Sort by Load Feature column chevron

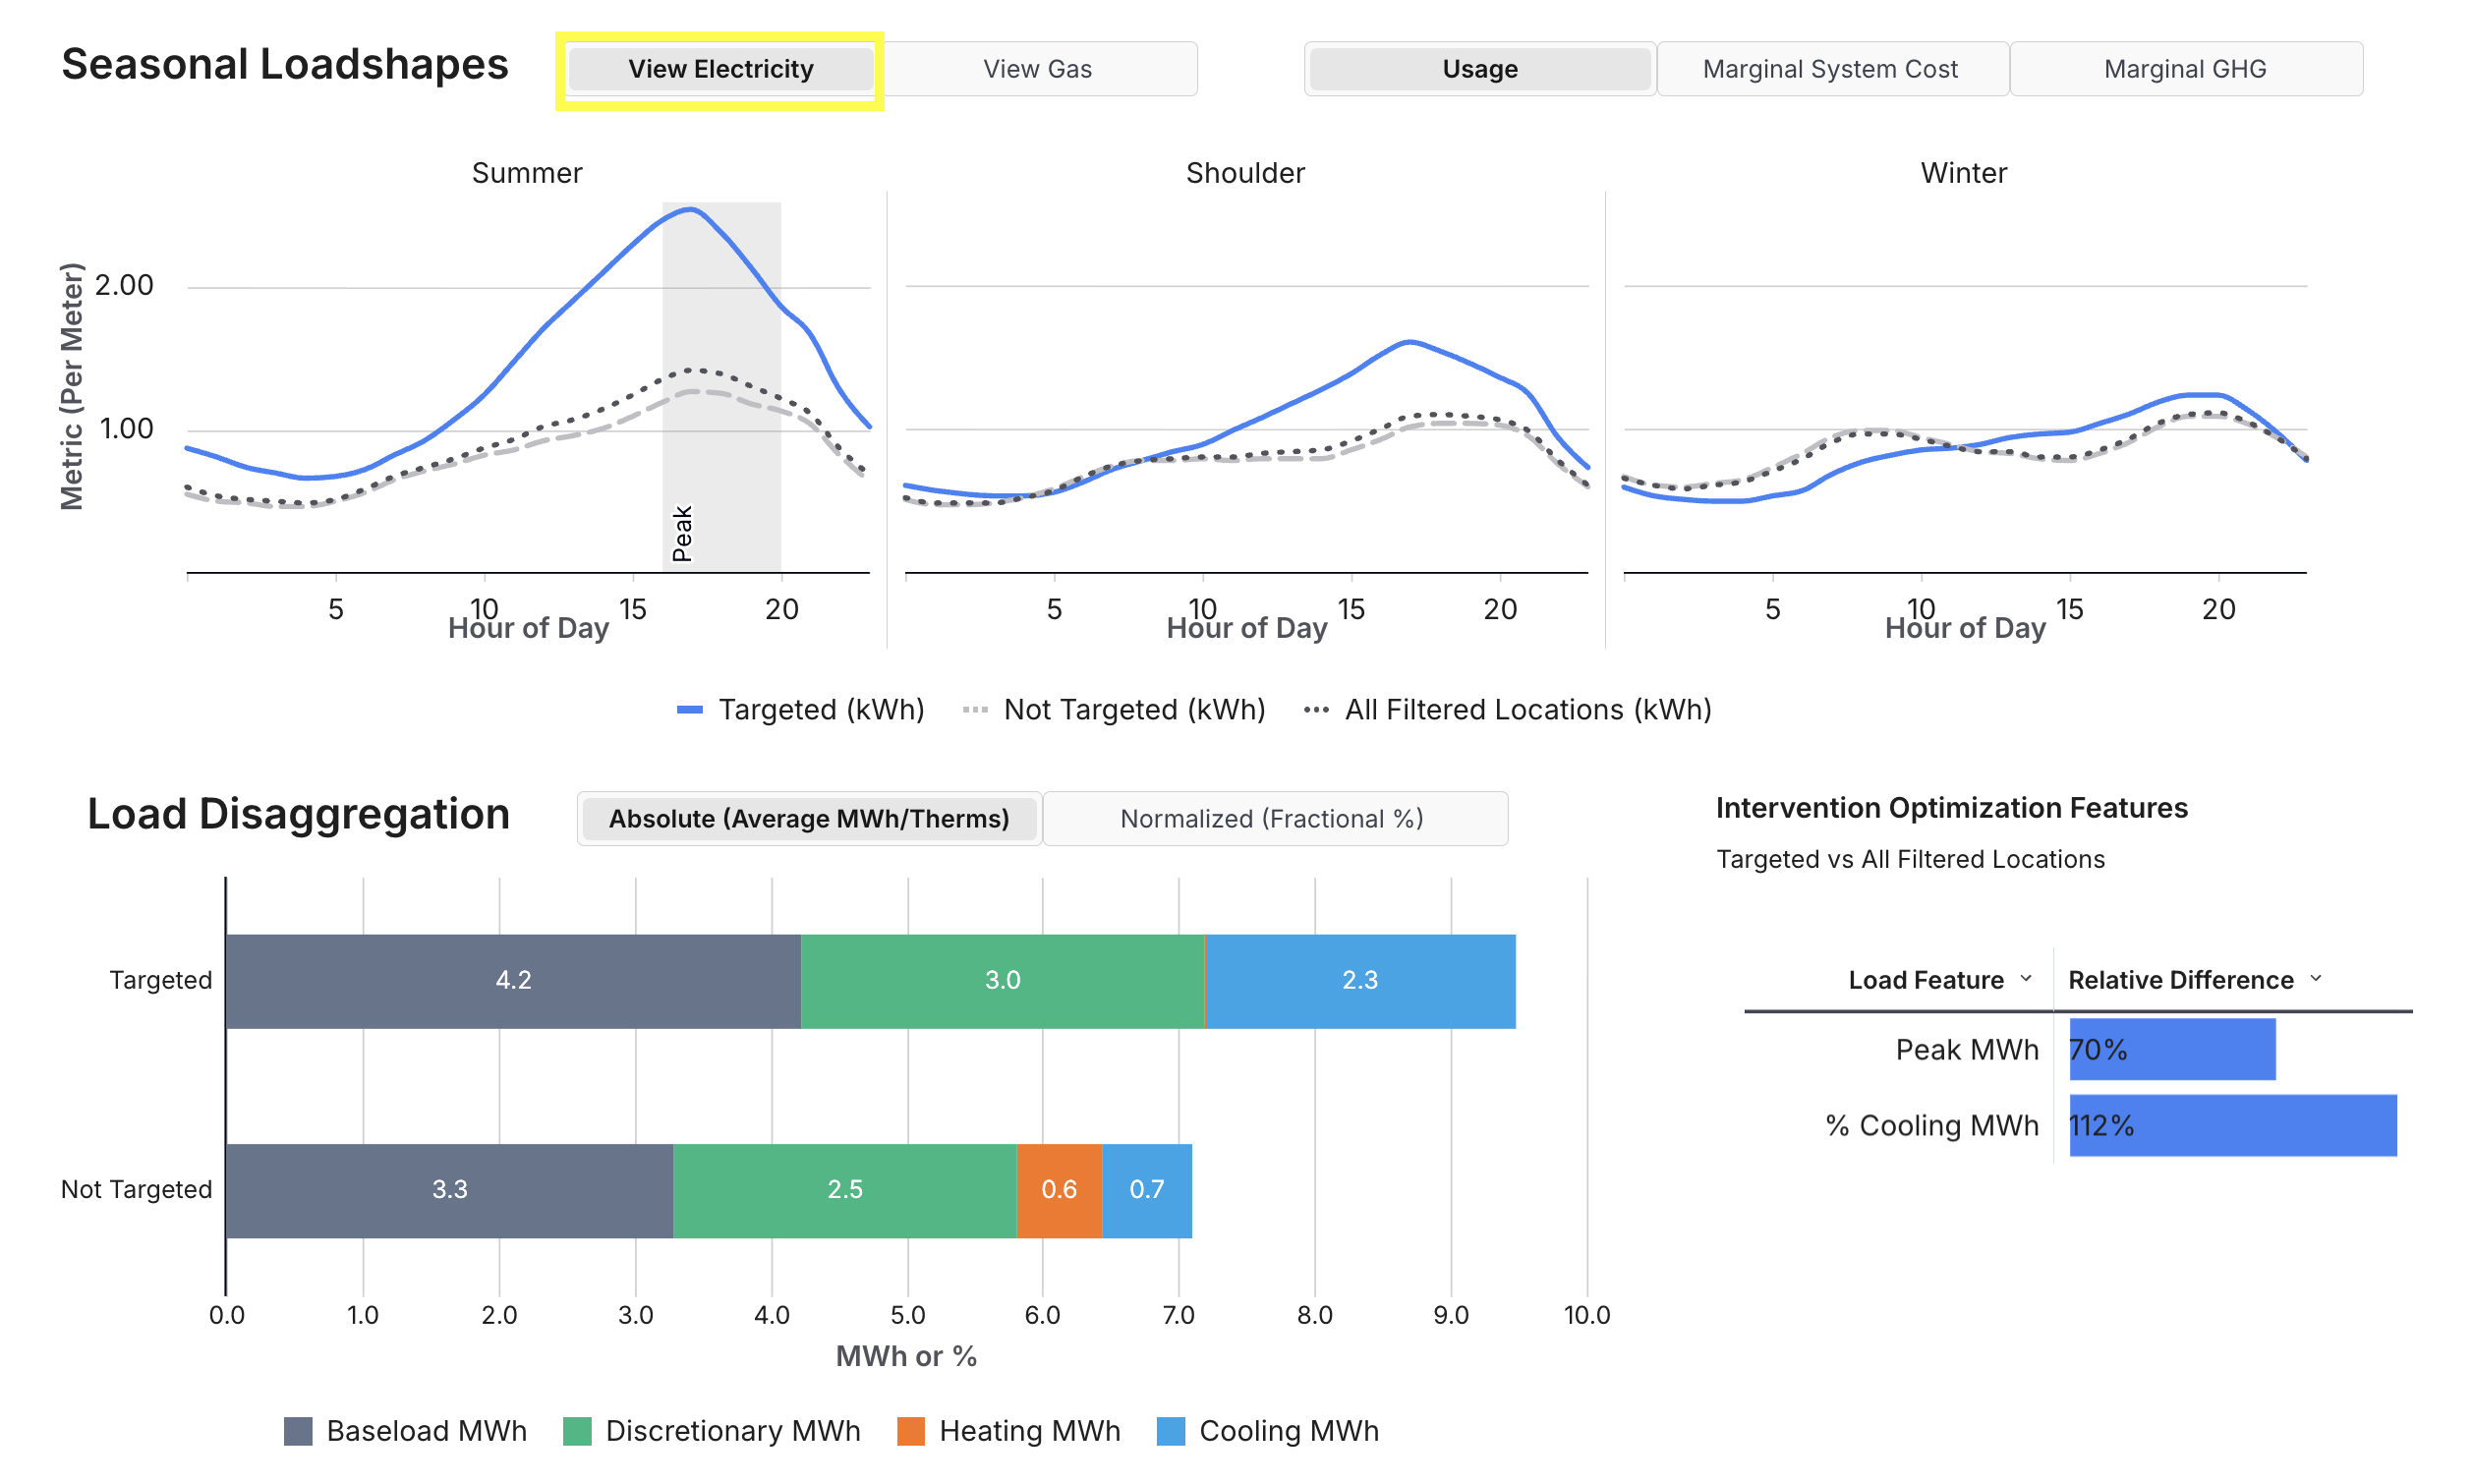coord(2026,978)
